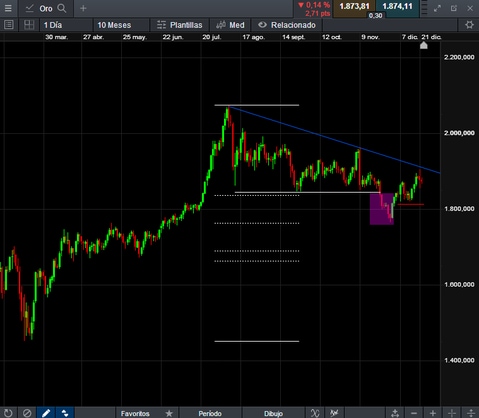Open the Dibujo tab

[x=273, y=413]
